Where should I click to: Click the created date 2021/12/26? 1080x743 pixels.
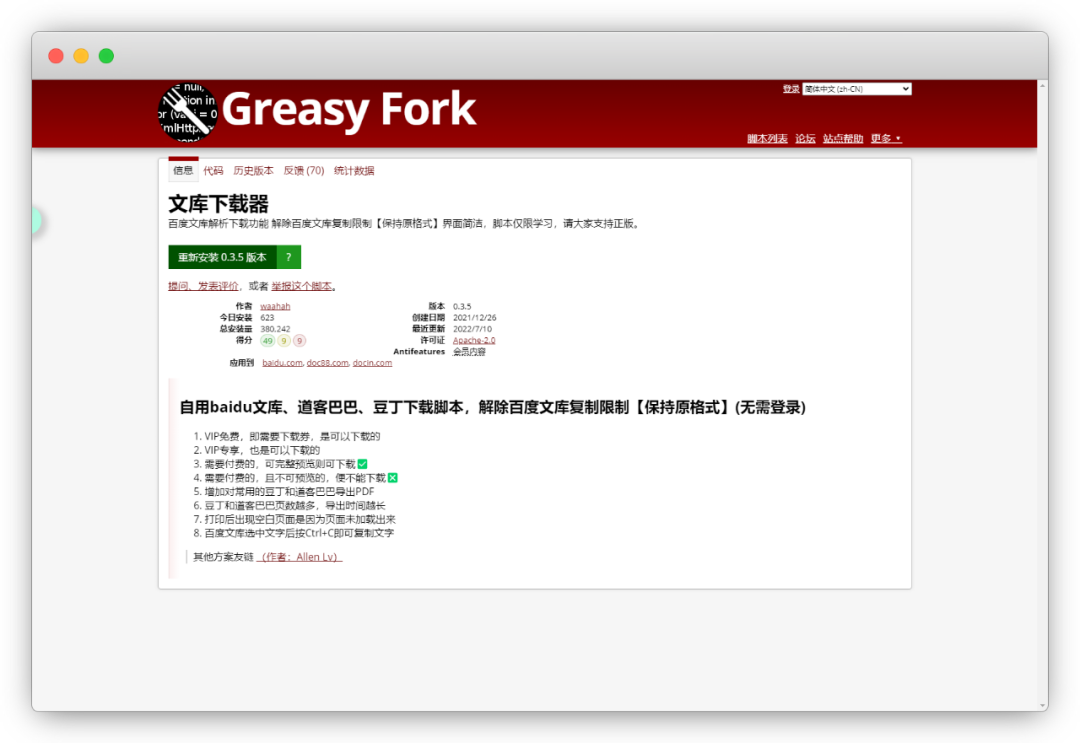475,317
